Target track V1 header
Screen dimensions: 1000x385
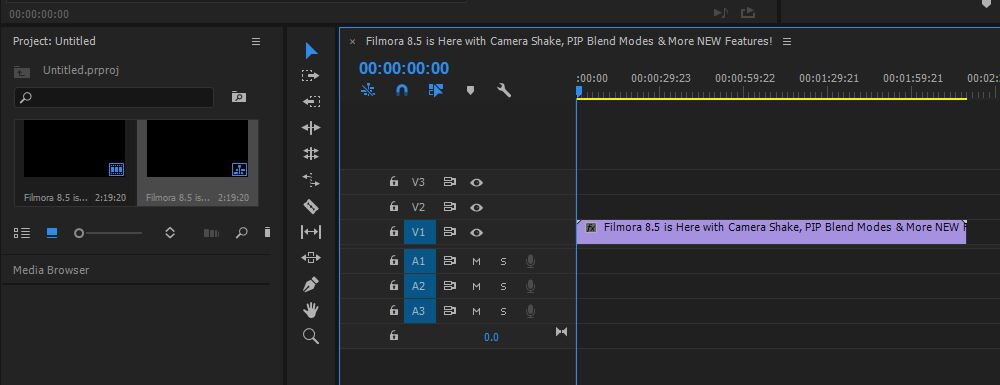click(420, 233)
